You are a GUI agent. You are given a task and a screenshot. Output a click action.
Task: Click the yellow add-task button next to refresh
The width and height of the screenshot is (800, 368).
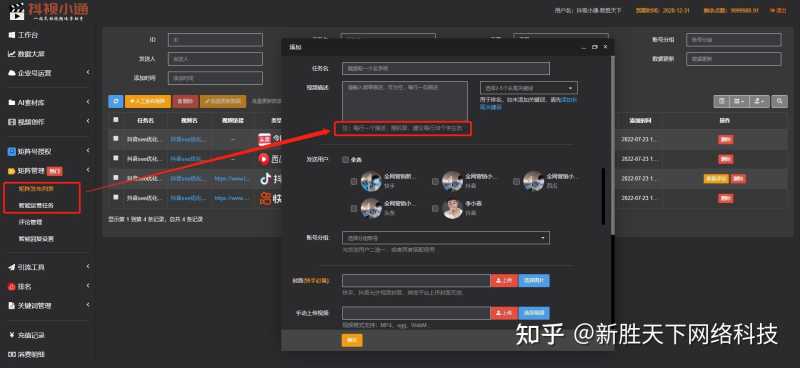point(147,101)
